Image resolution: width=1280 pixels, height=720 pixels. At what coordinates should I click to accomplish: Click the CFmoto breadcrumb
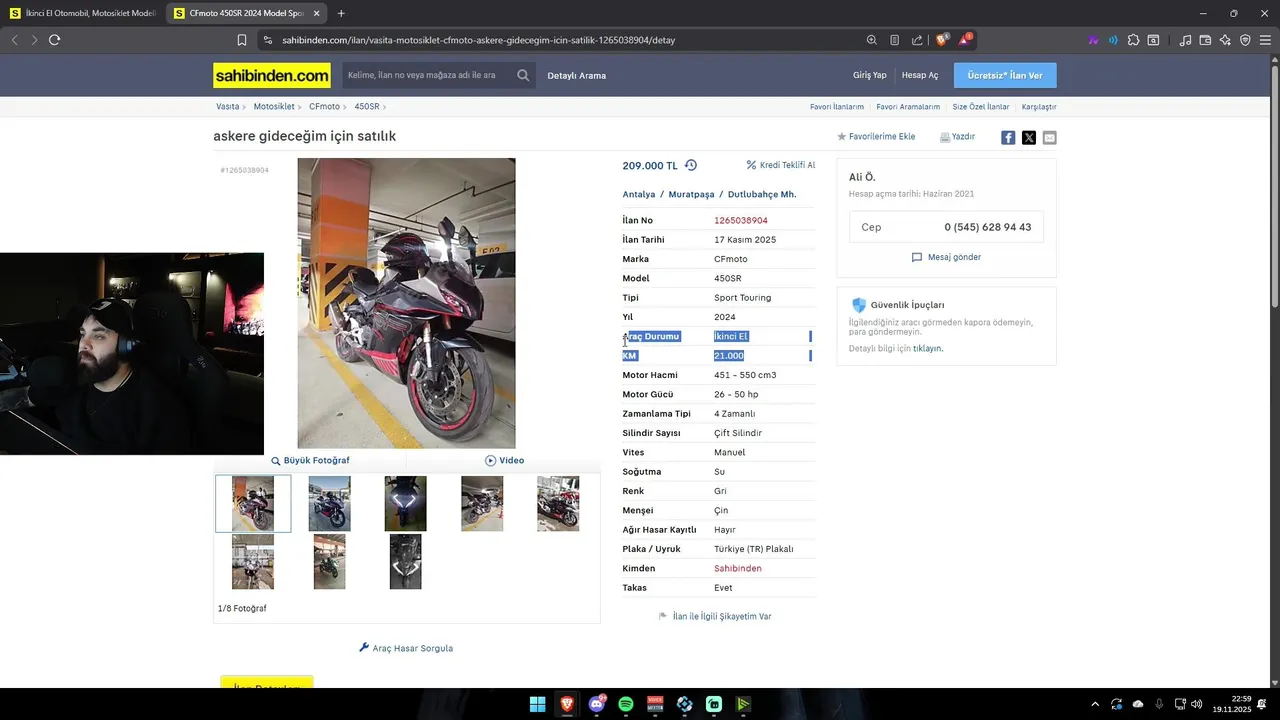(324, 106)
